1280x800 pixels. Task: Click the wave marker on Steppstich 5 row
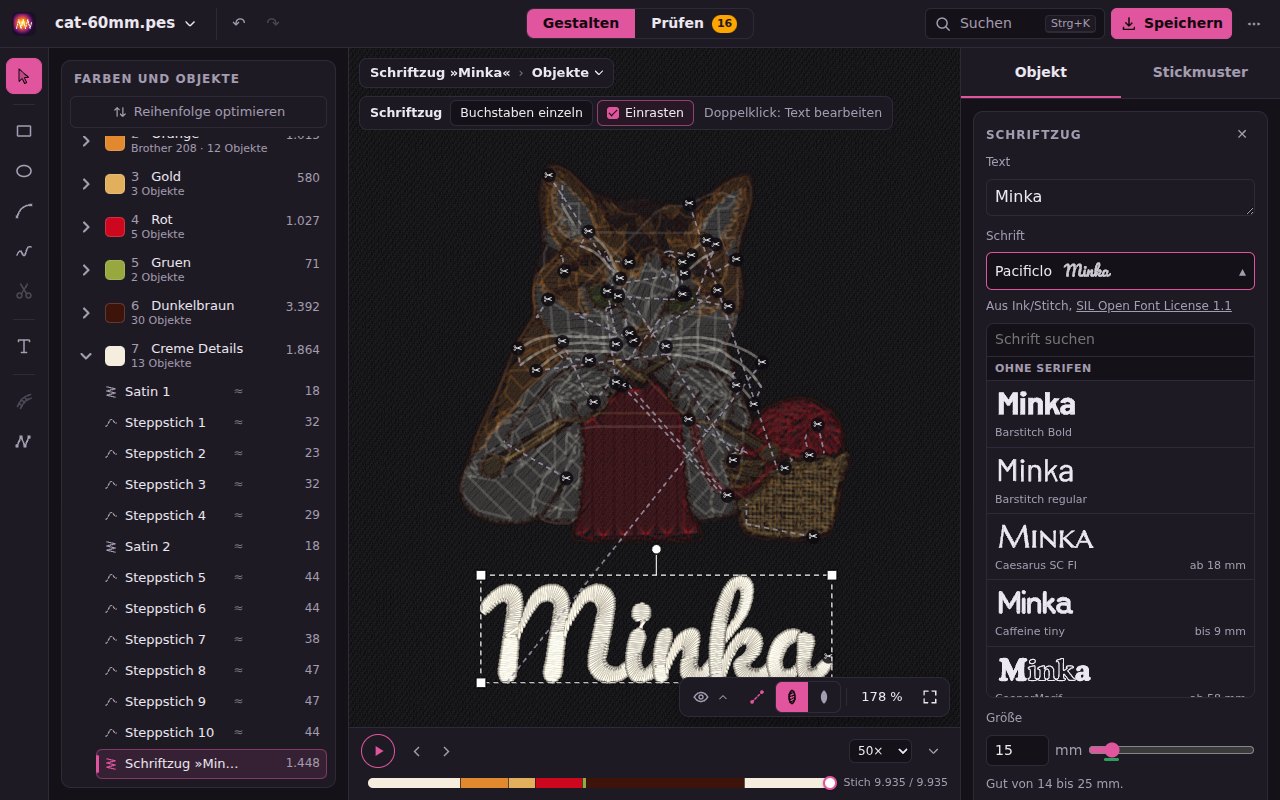pos(238,577)
